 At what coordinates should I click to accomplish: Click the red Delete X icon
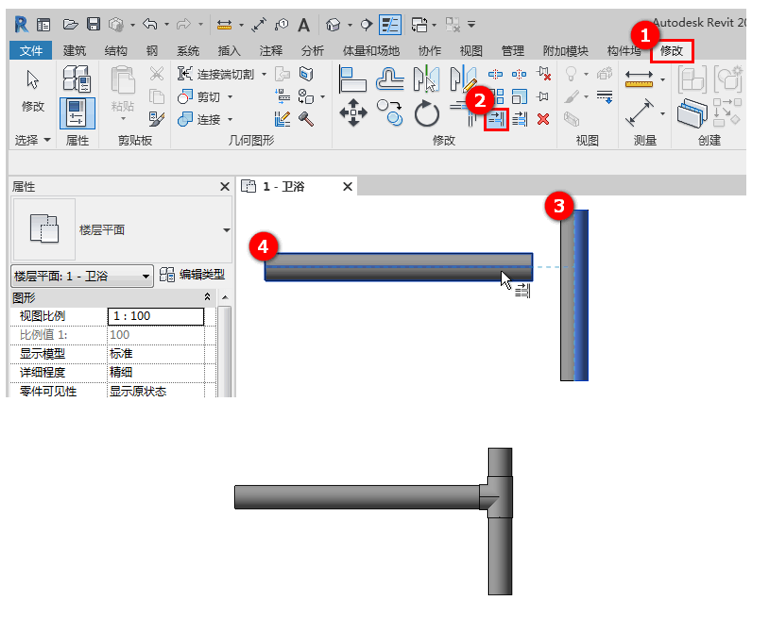click(543, 119)
